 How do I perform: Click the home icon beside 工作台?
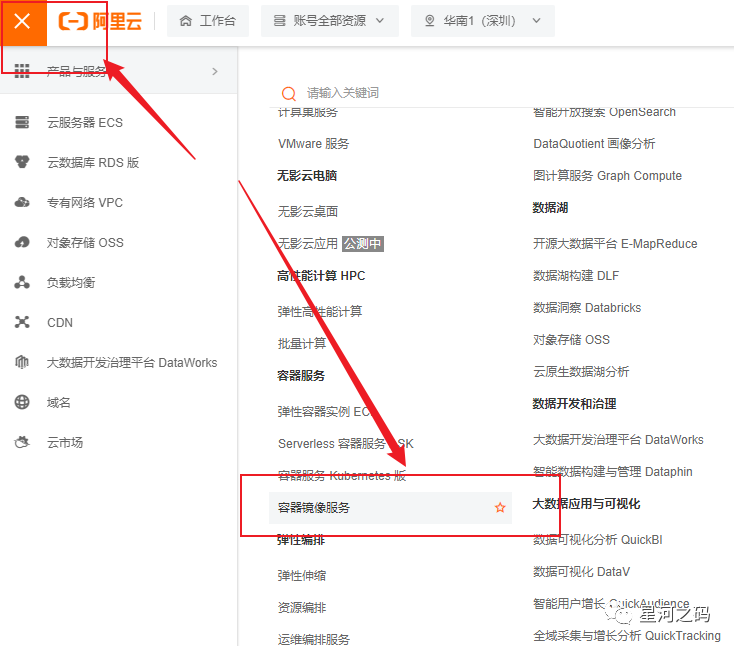pyautogui.click(x=186, y=21)
